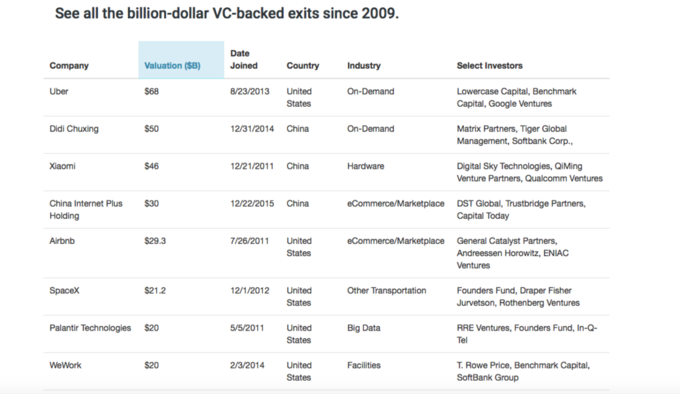Open China Internet Plus Holding entry

86,209
